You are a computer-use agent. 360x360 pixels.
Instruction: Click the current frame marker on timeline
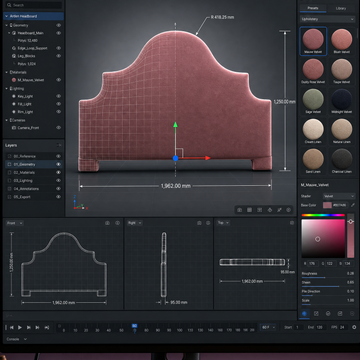[135, 326]
